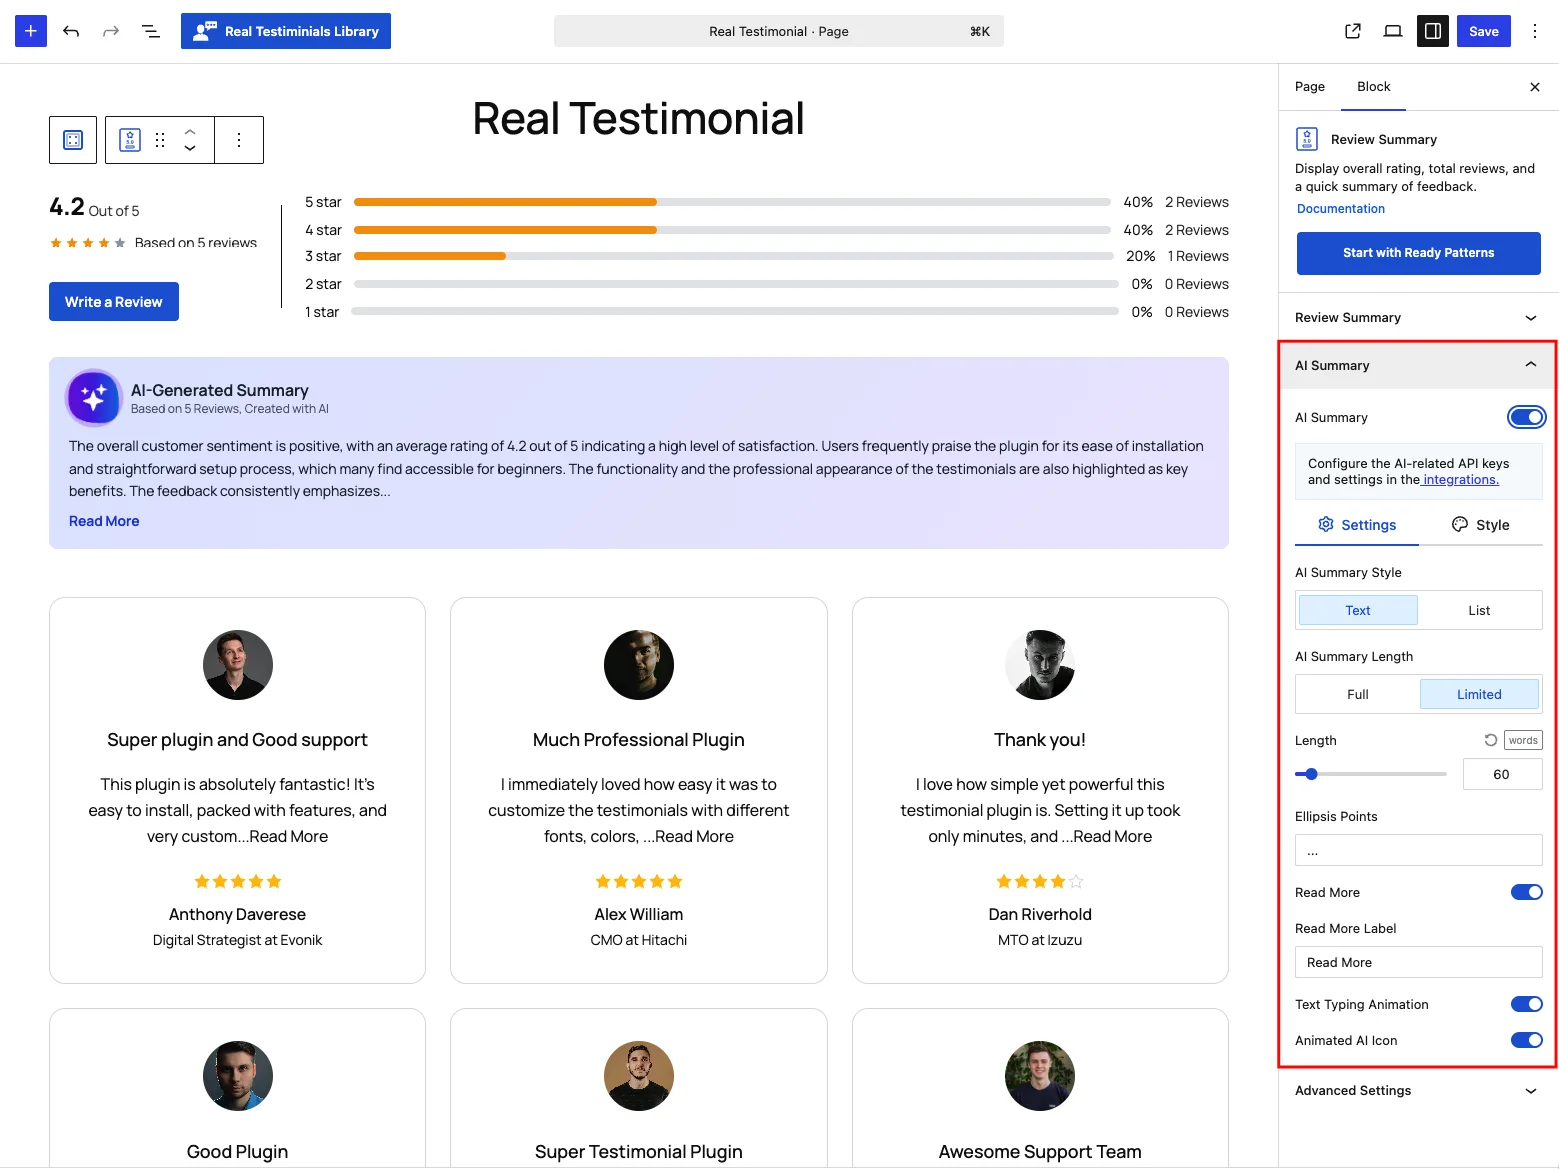Move block up arrow

tap(190, 131)
